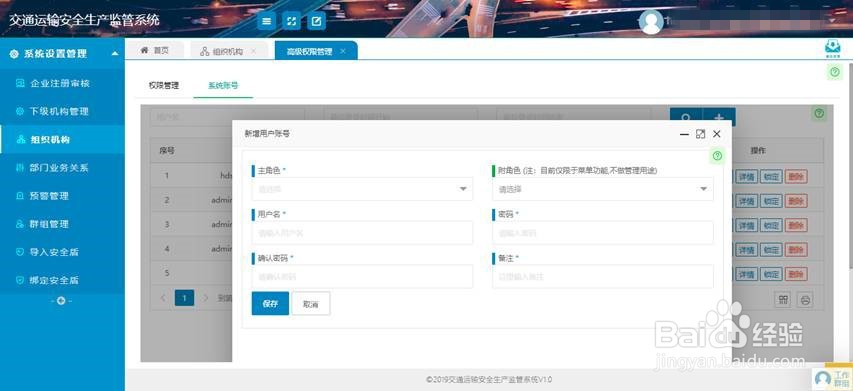853x391 pixels.
Task: Click the 取消 button
Action: tap(311, 303)
